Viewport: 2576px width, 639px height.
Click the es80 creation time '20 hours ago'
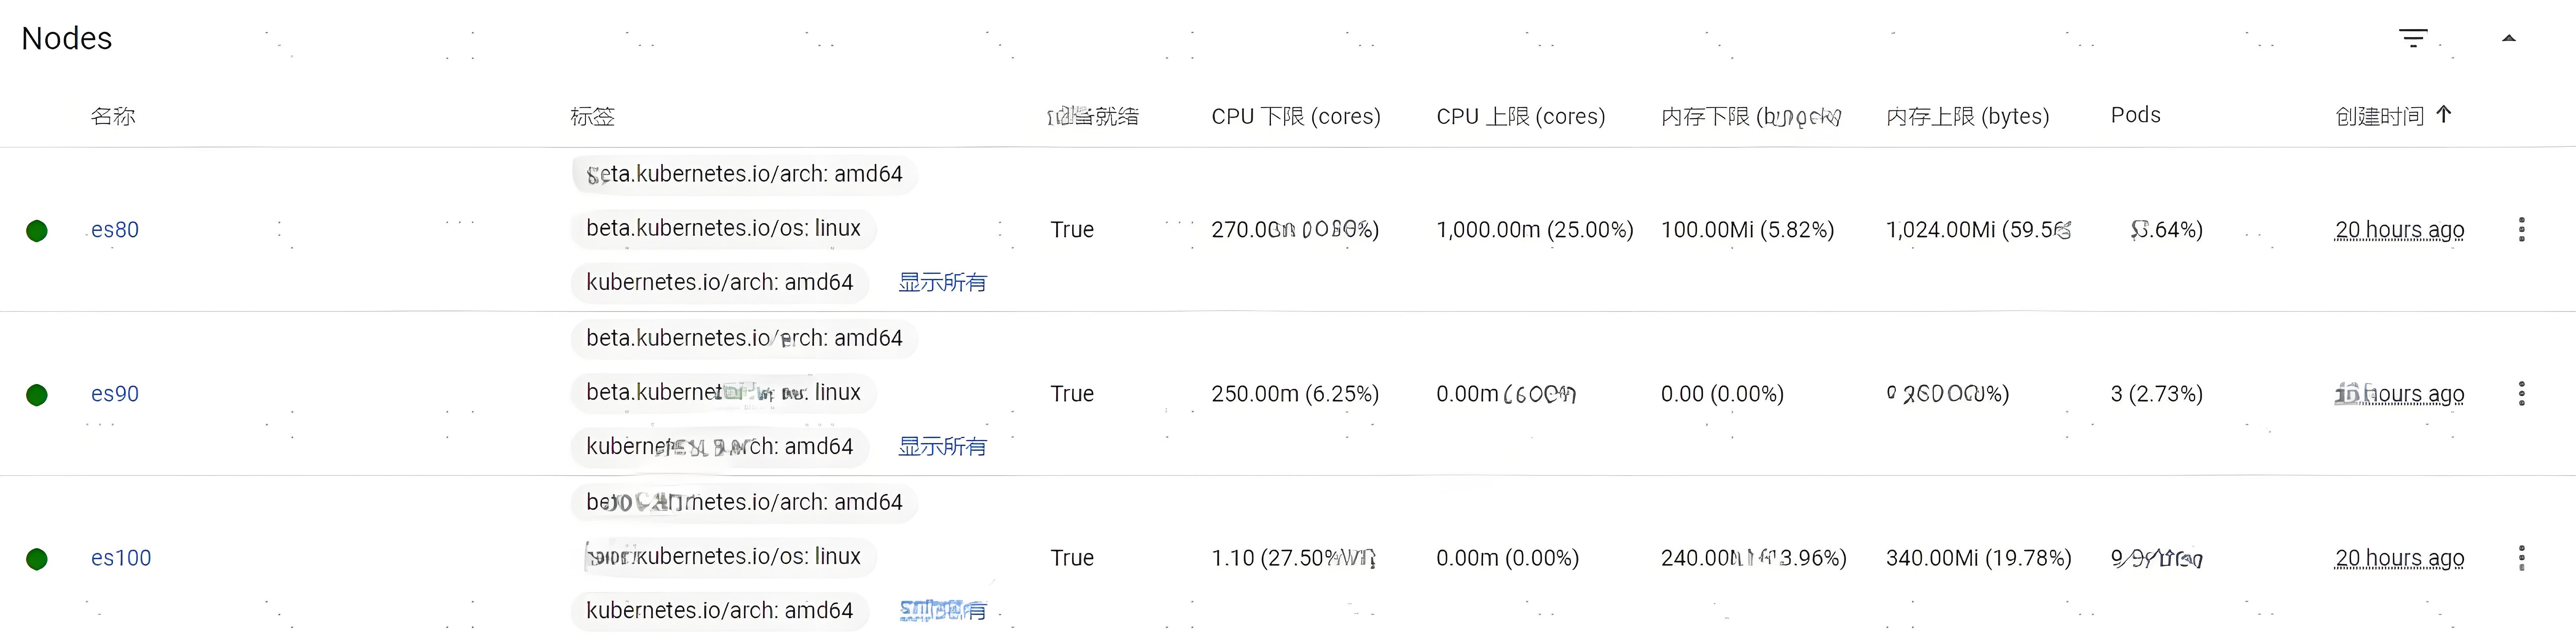coord(2399,230)
